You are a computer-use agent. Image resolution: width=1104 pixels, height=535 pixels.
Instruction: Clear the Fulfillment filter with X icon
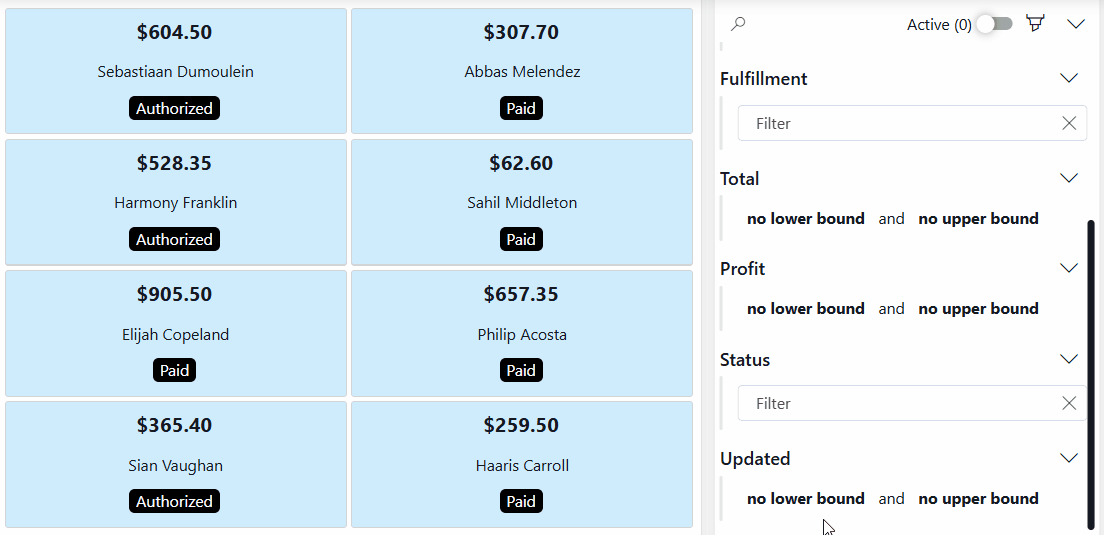(1069, 123)
